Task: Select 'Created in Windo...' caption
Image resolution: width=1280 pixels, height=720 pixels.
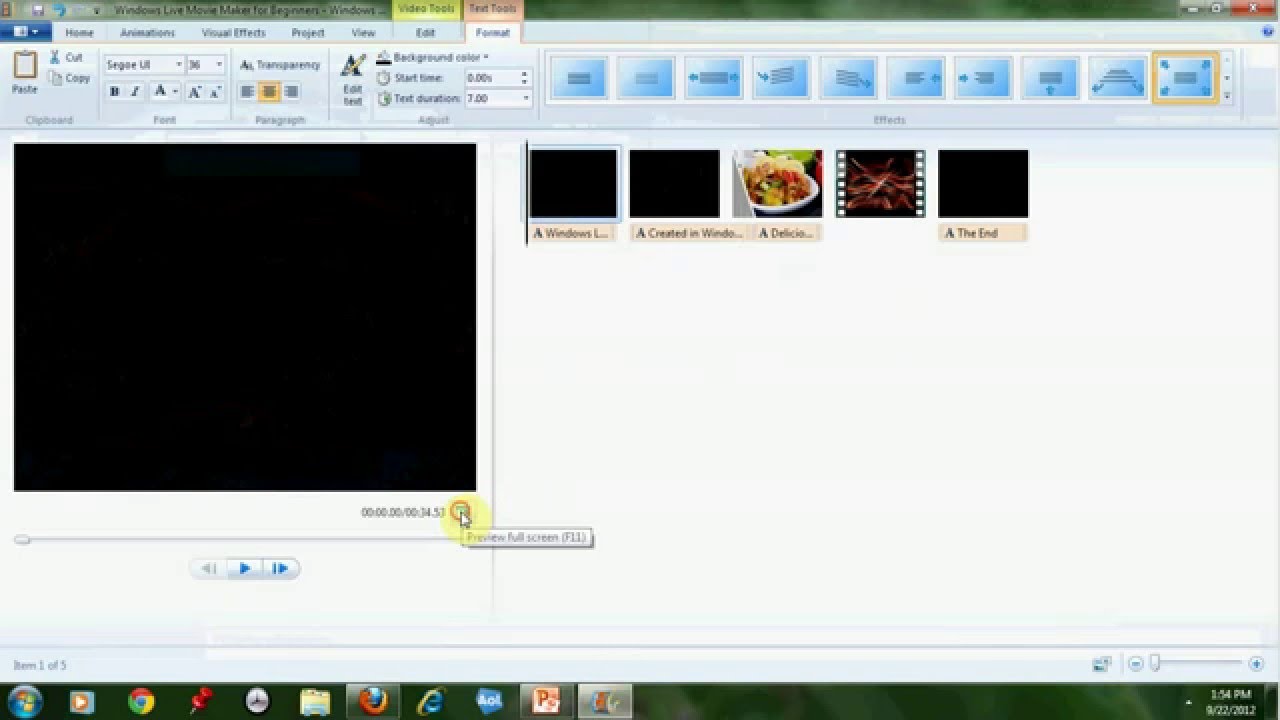Action: (x=688, y=233)
